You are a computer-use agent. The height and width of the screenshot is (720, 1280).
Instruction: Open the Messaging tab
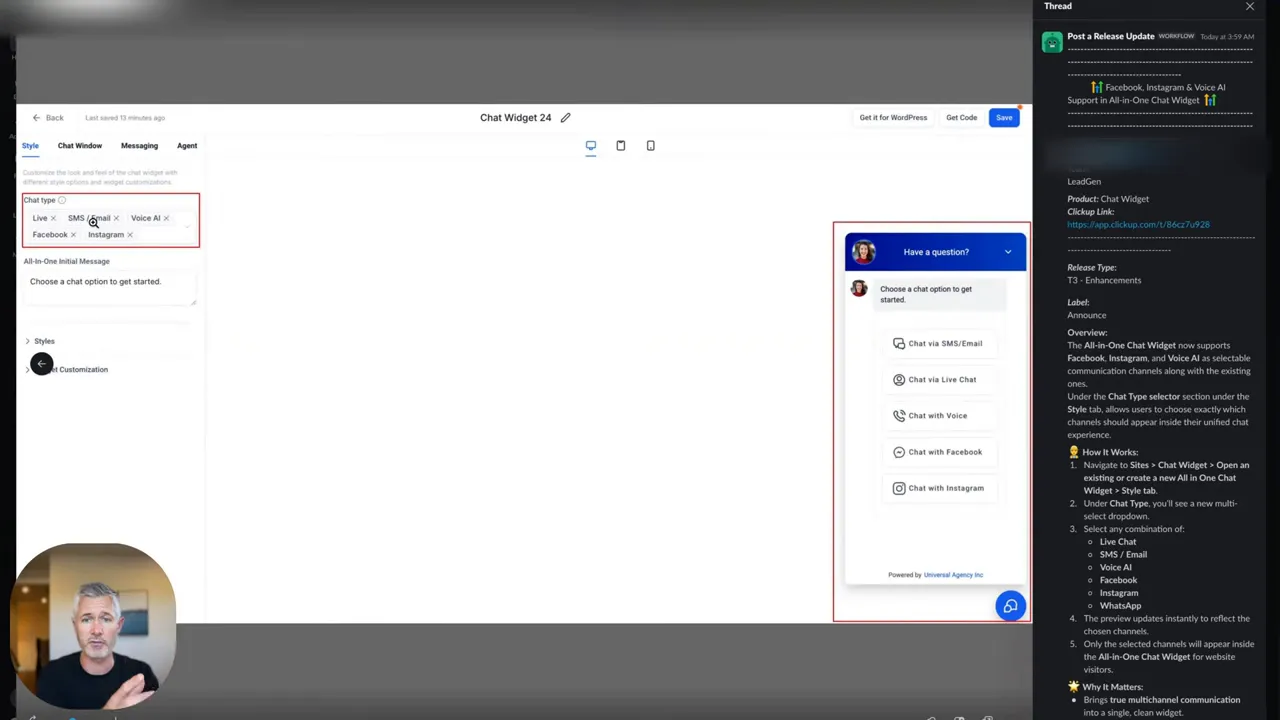click(139, 146)
